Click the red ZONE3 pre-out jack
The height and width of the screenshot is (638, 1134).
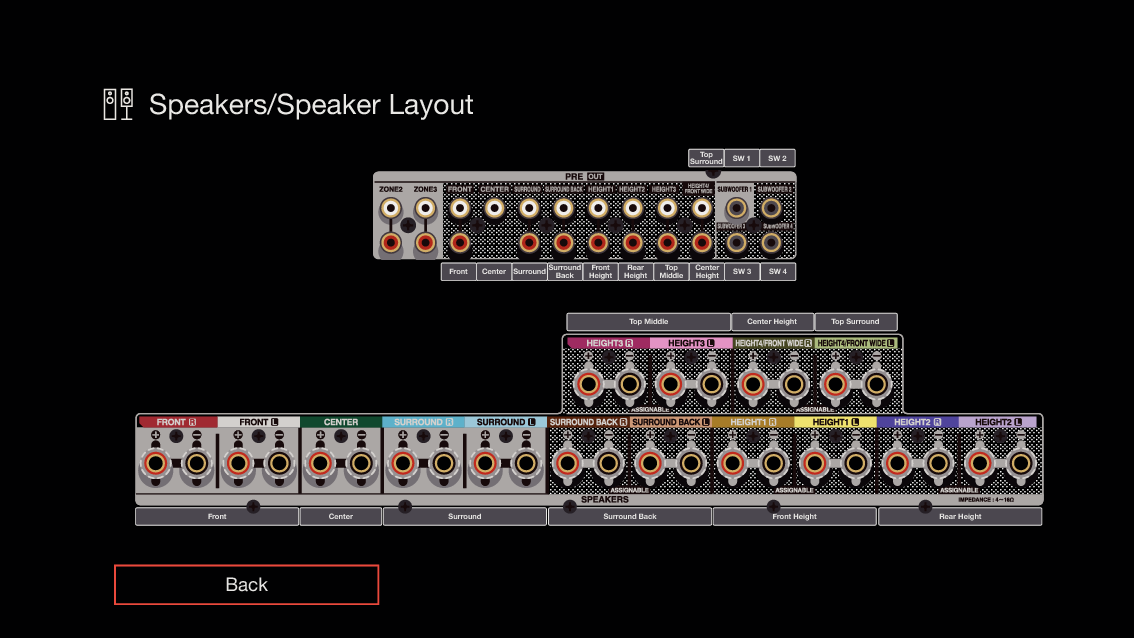coord(425,242)
